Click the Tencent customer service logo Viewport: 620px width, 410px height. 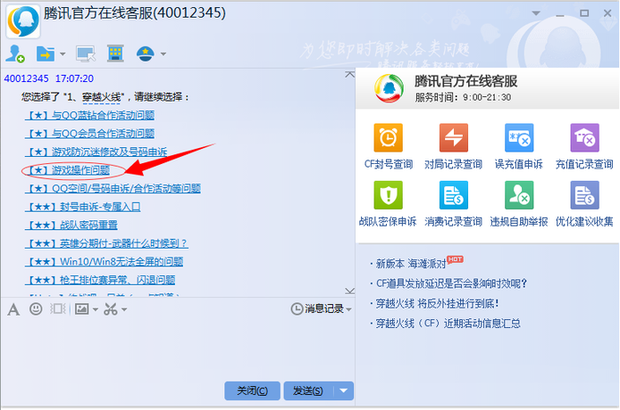tap(389, 89)
